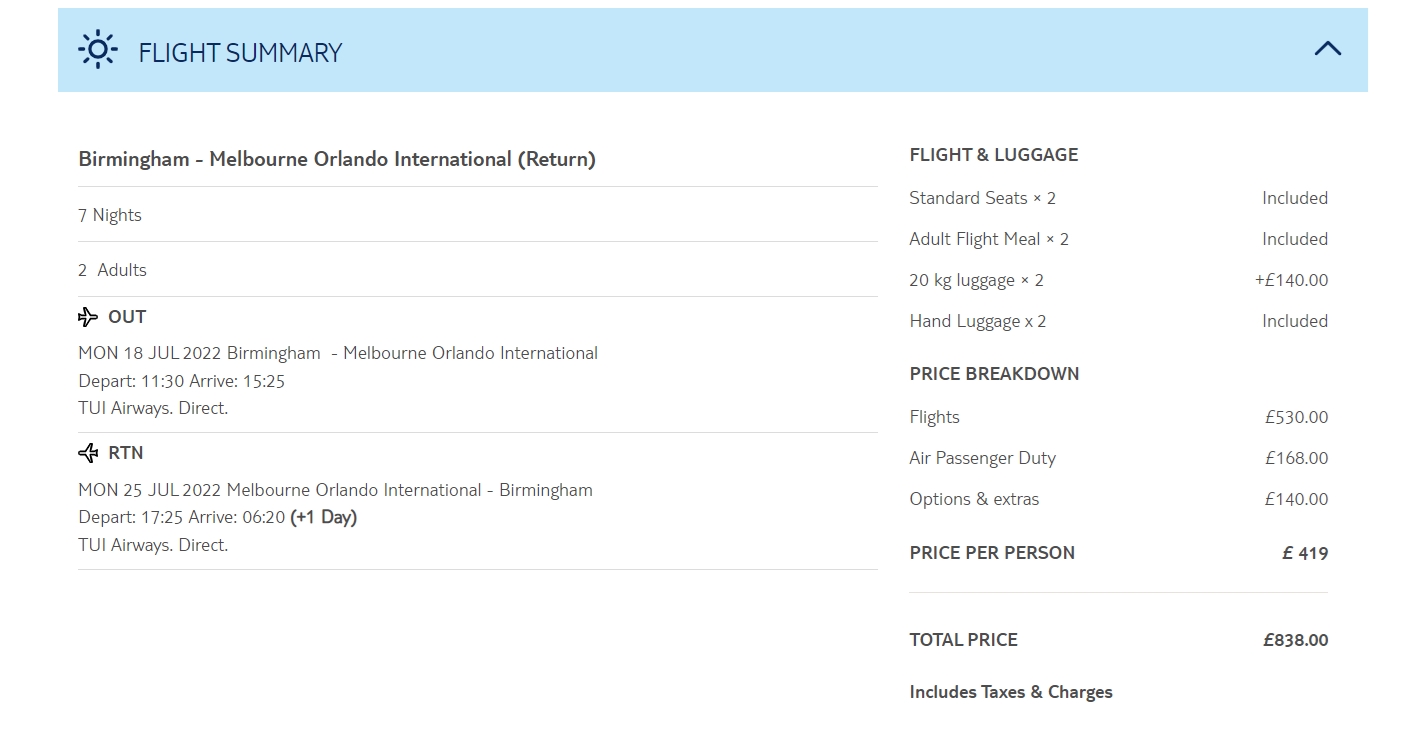Image resolution: width=1423 pixels, height=739 pixels.
Task: Click the Adult Flight Meal × 2 item
Action: pos(989,239)
